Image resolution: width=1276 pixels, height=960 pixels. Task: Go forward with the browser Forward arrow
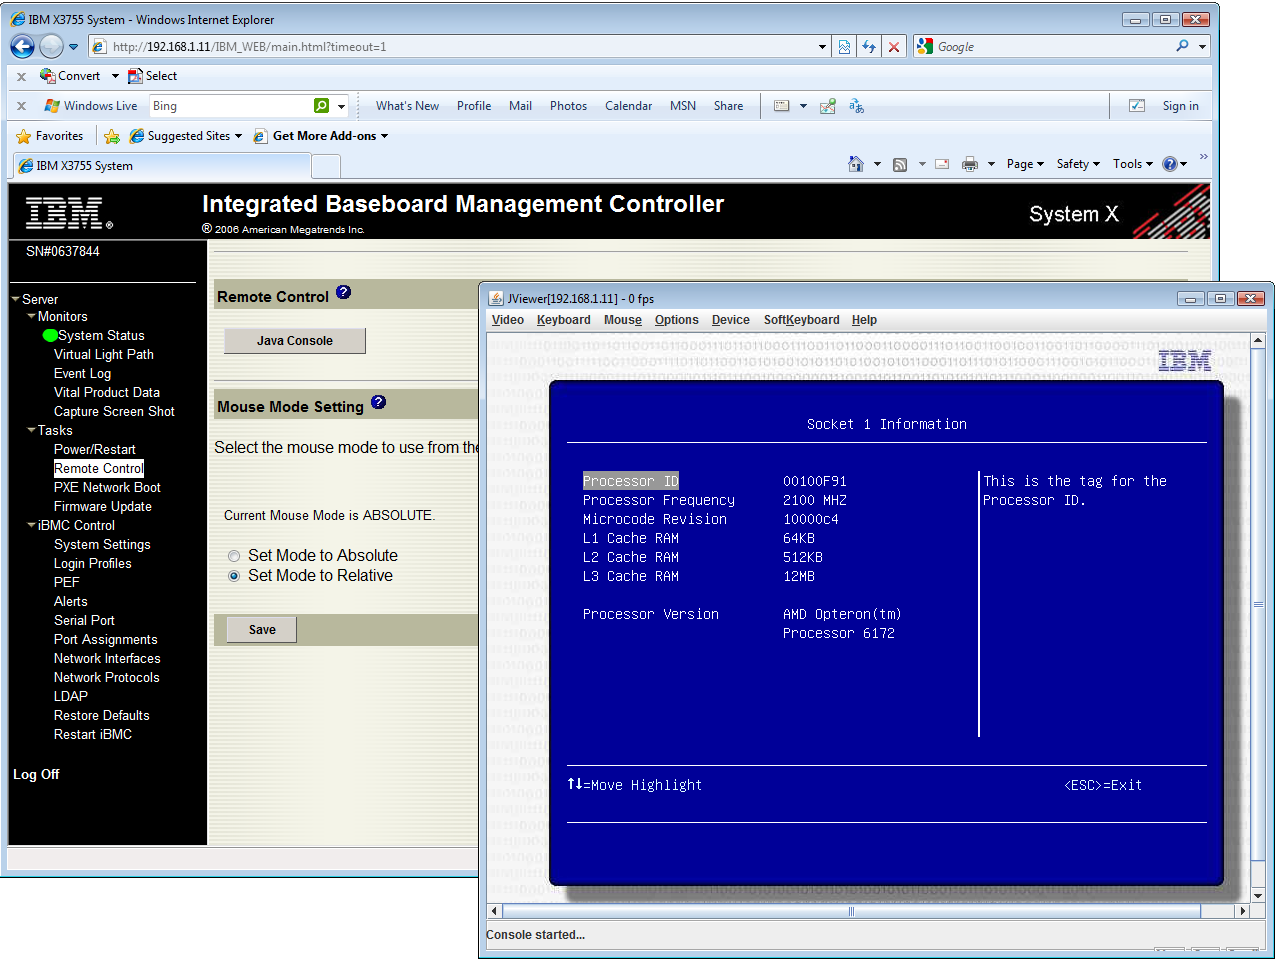click(x=51, y=46)
